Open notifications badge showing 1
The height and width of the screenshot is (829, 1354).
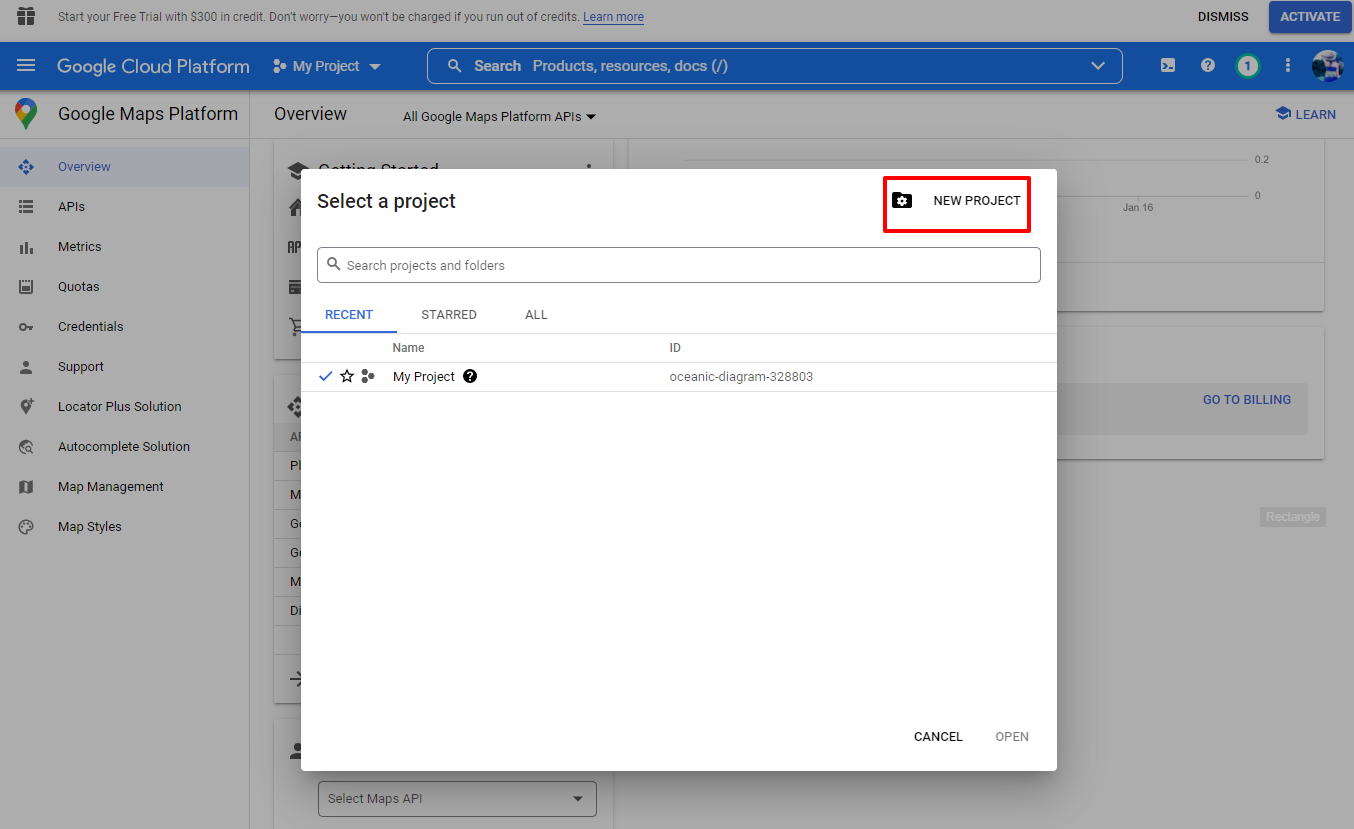tap(1247, 66)
